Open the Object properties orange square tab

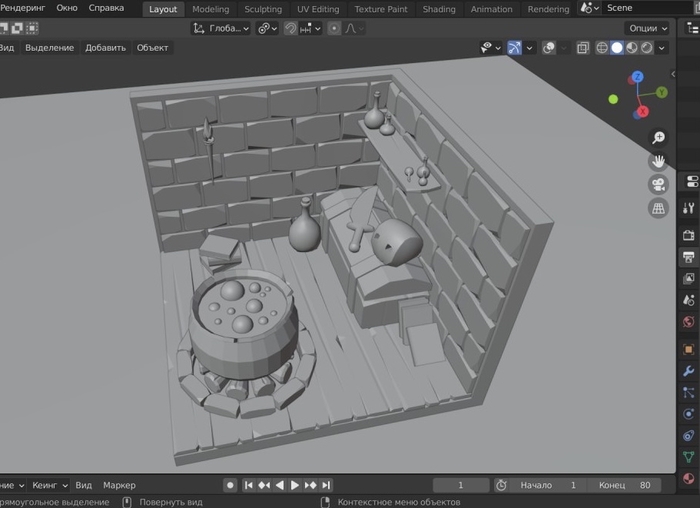point(688,349)
